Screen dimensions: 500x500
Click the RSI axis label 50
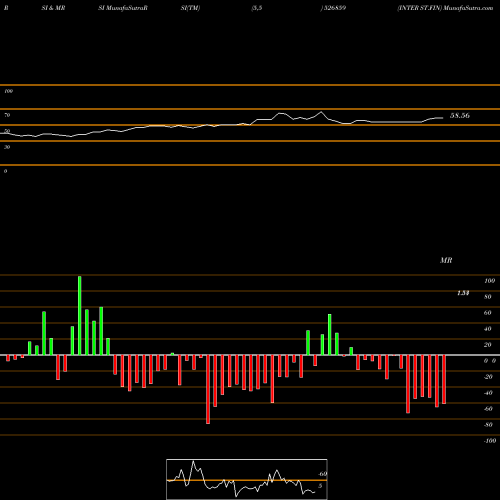click(x=7, y=131)
